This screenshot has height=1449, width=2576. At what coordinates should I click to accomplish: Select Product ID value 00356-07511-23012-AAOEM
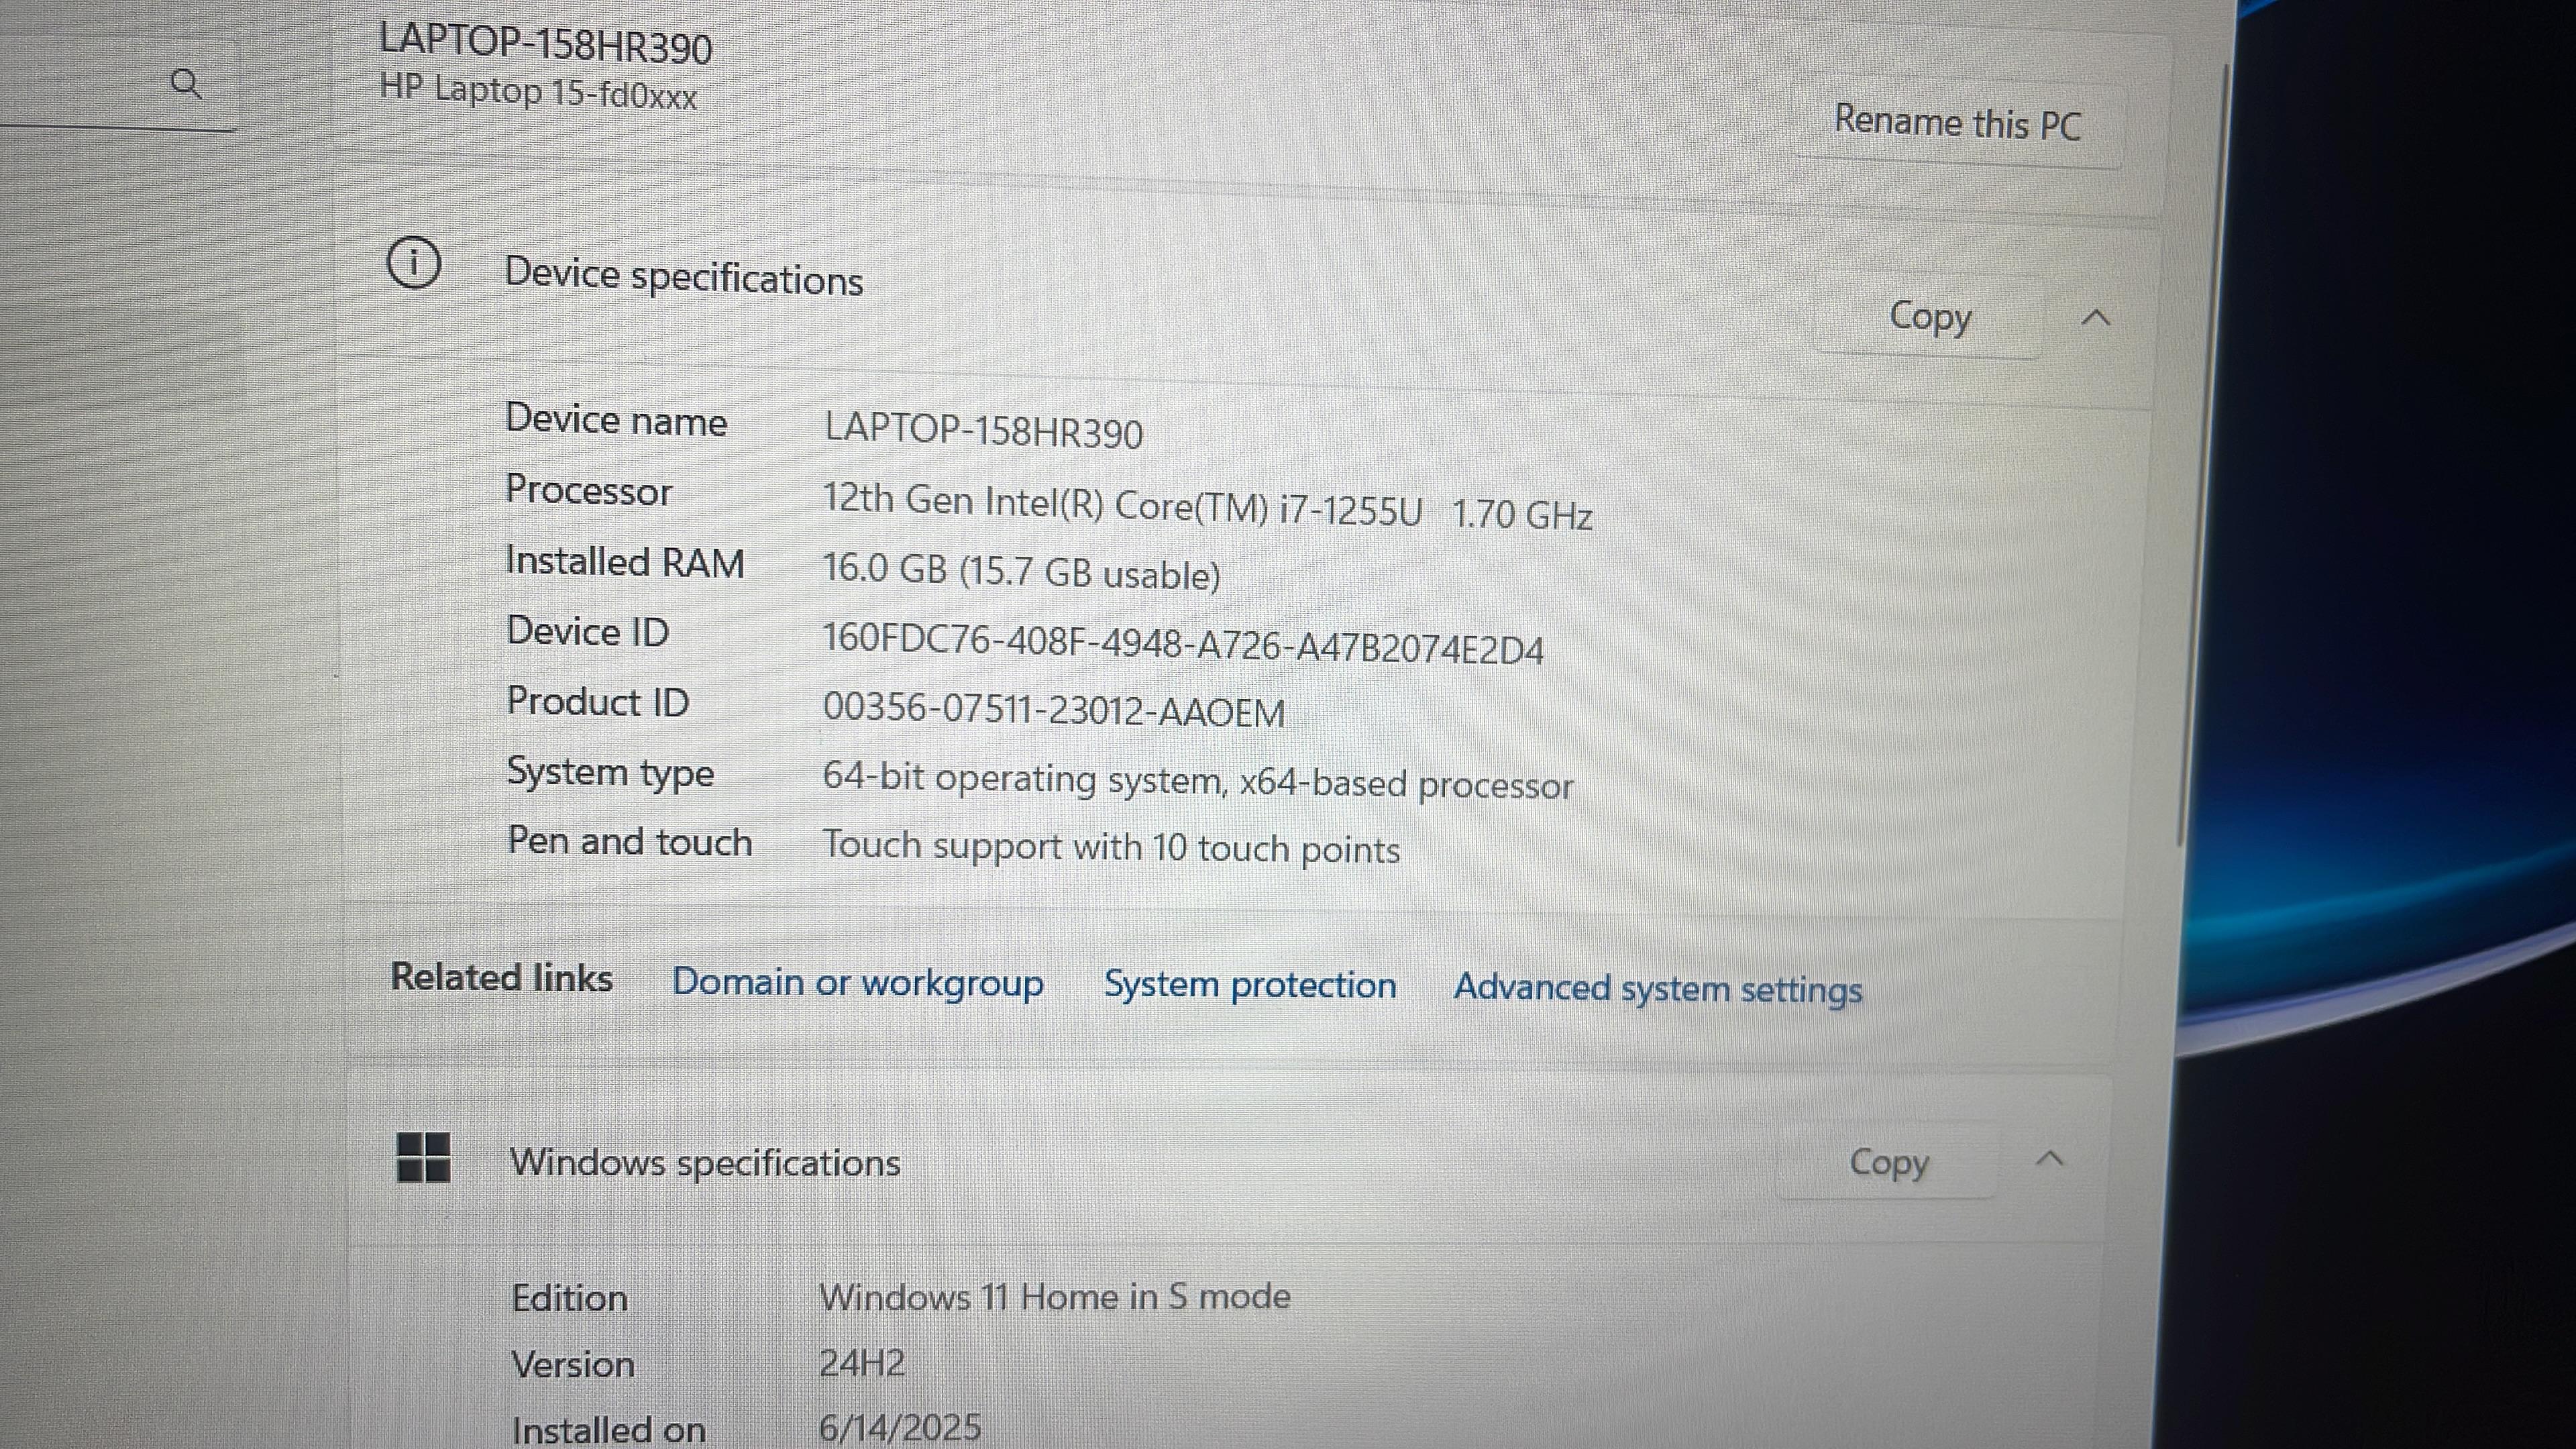[x=1053, y=711]
